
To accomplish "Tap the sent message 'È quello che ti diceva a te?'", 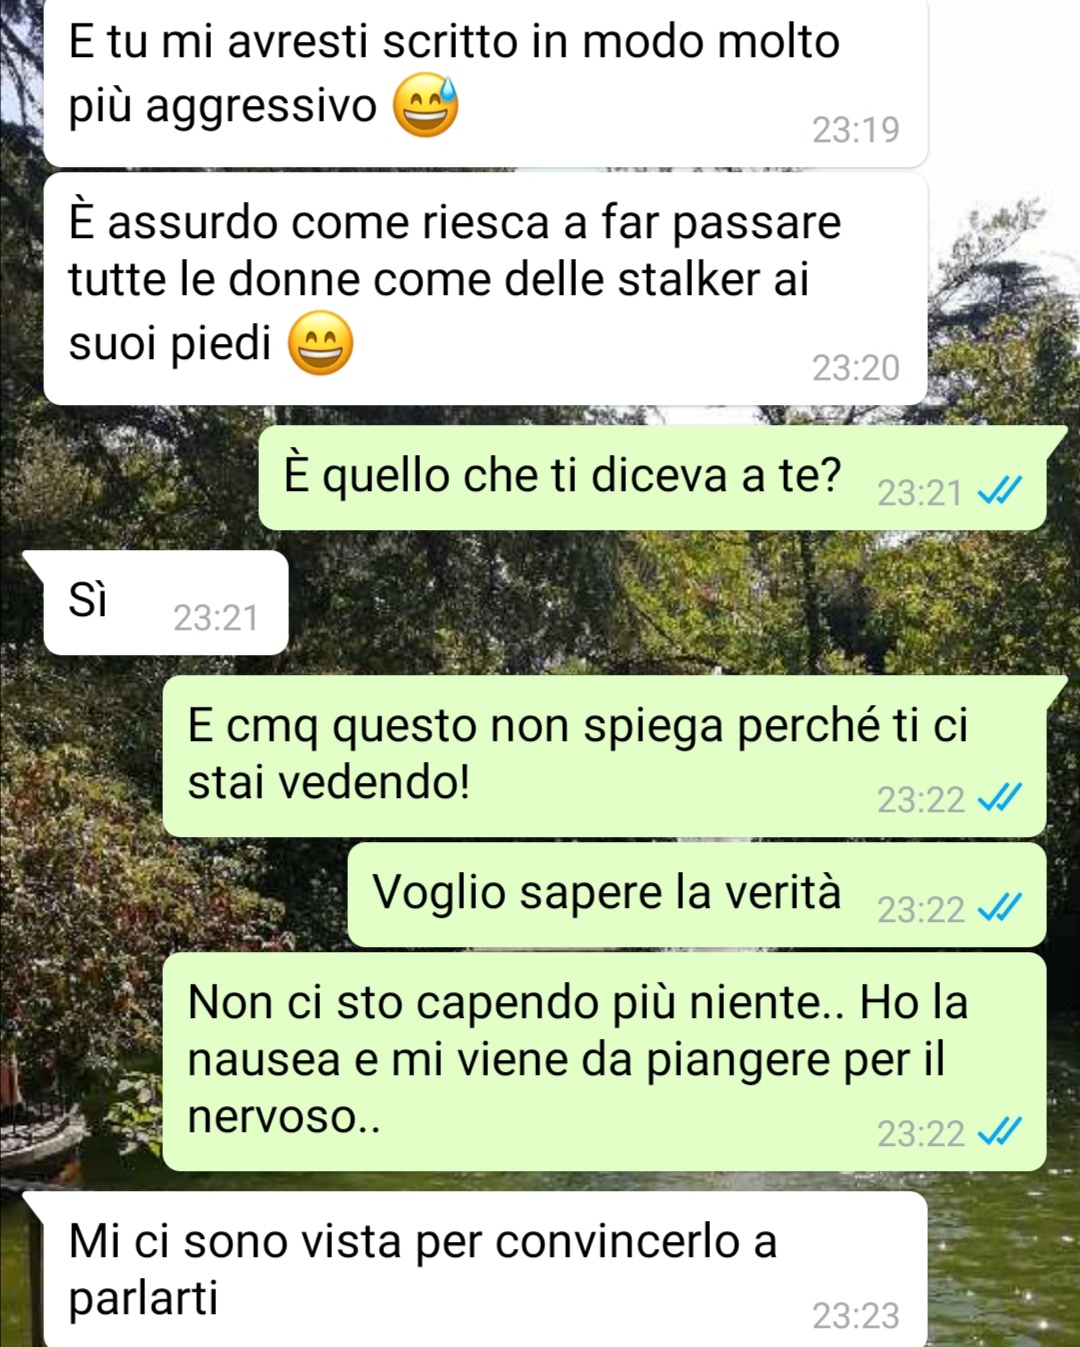I will (x=652, y=477).
